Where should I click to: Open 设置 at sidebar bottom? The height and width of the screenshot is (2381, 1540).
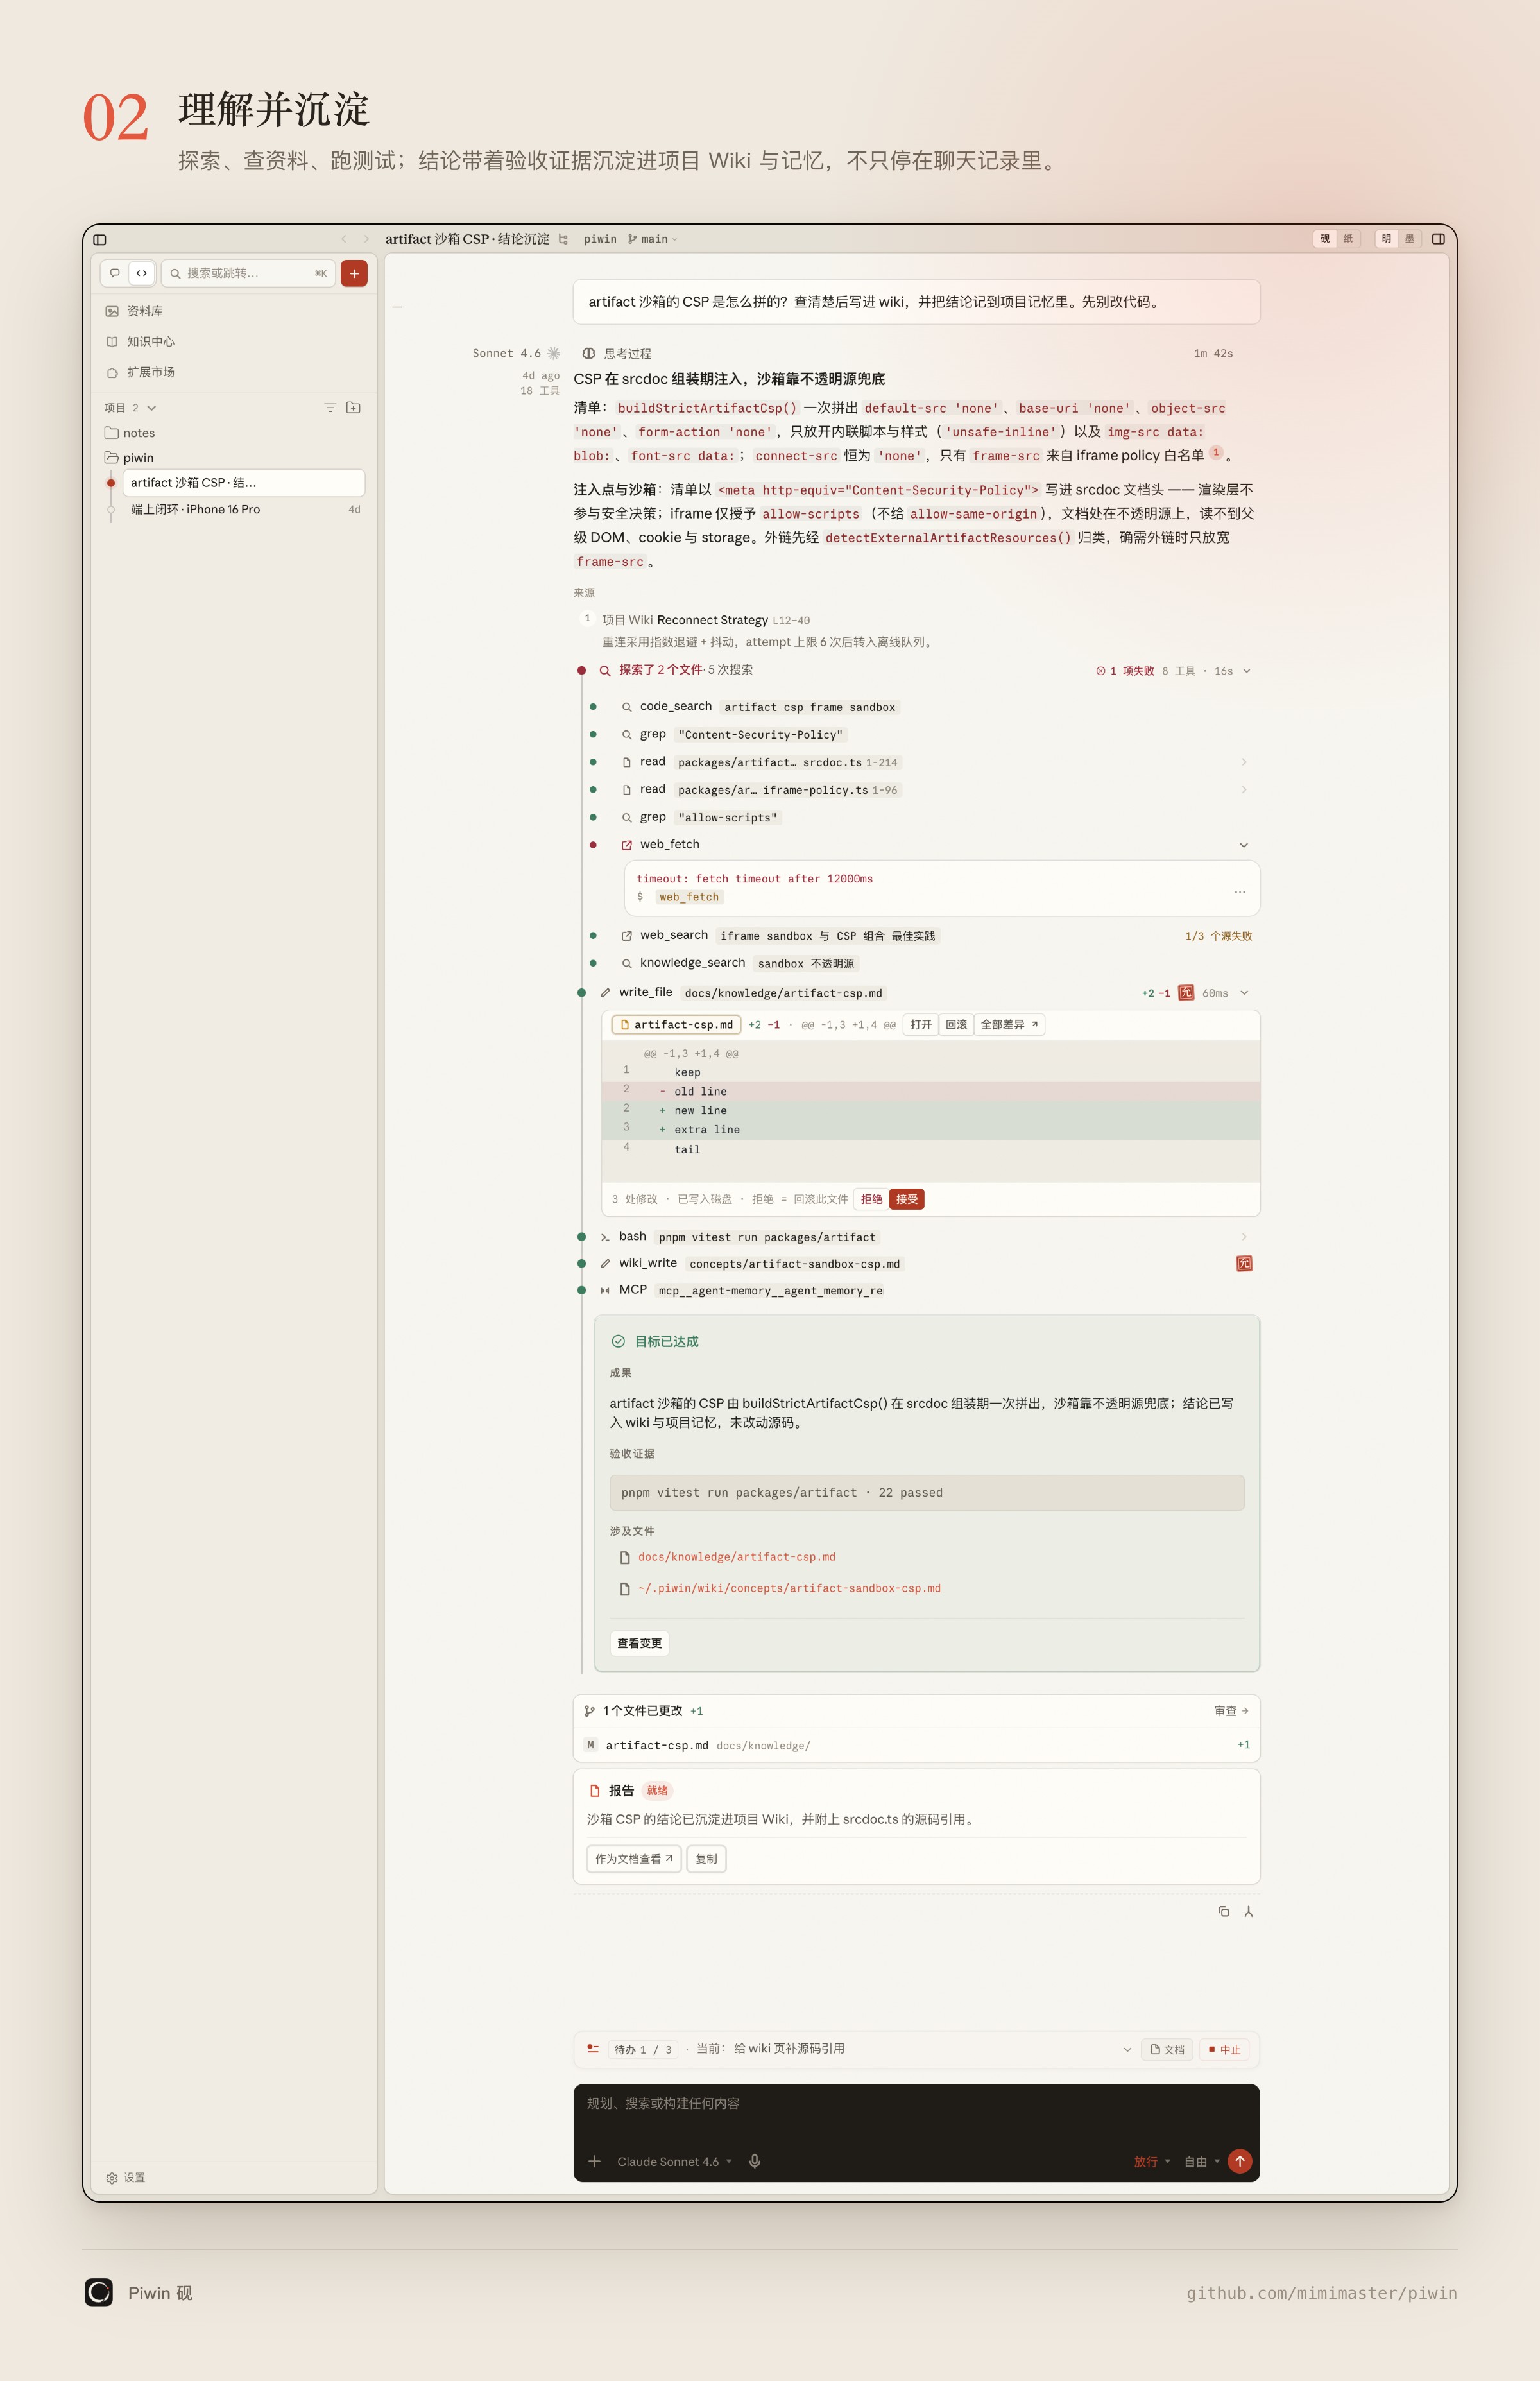pyautogui.click(x=126, y=2177)
